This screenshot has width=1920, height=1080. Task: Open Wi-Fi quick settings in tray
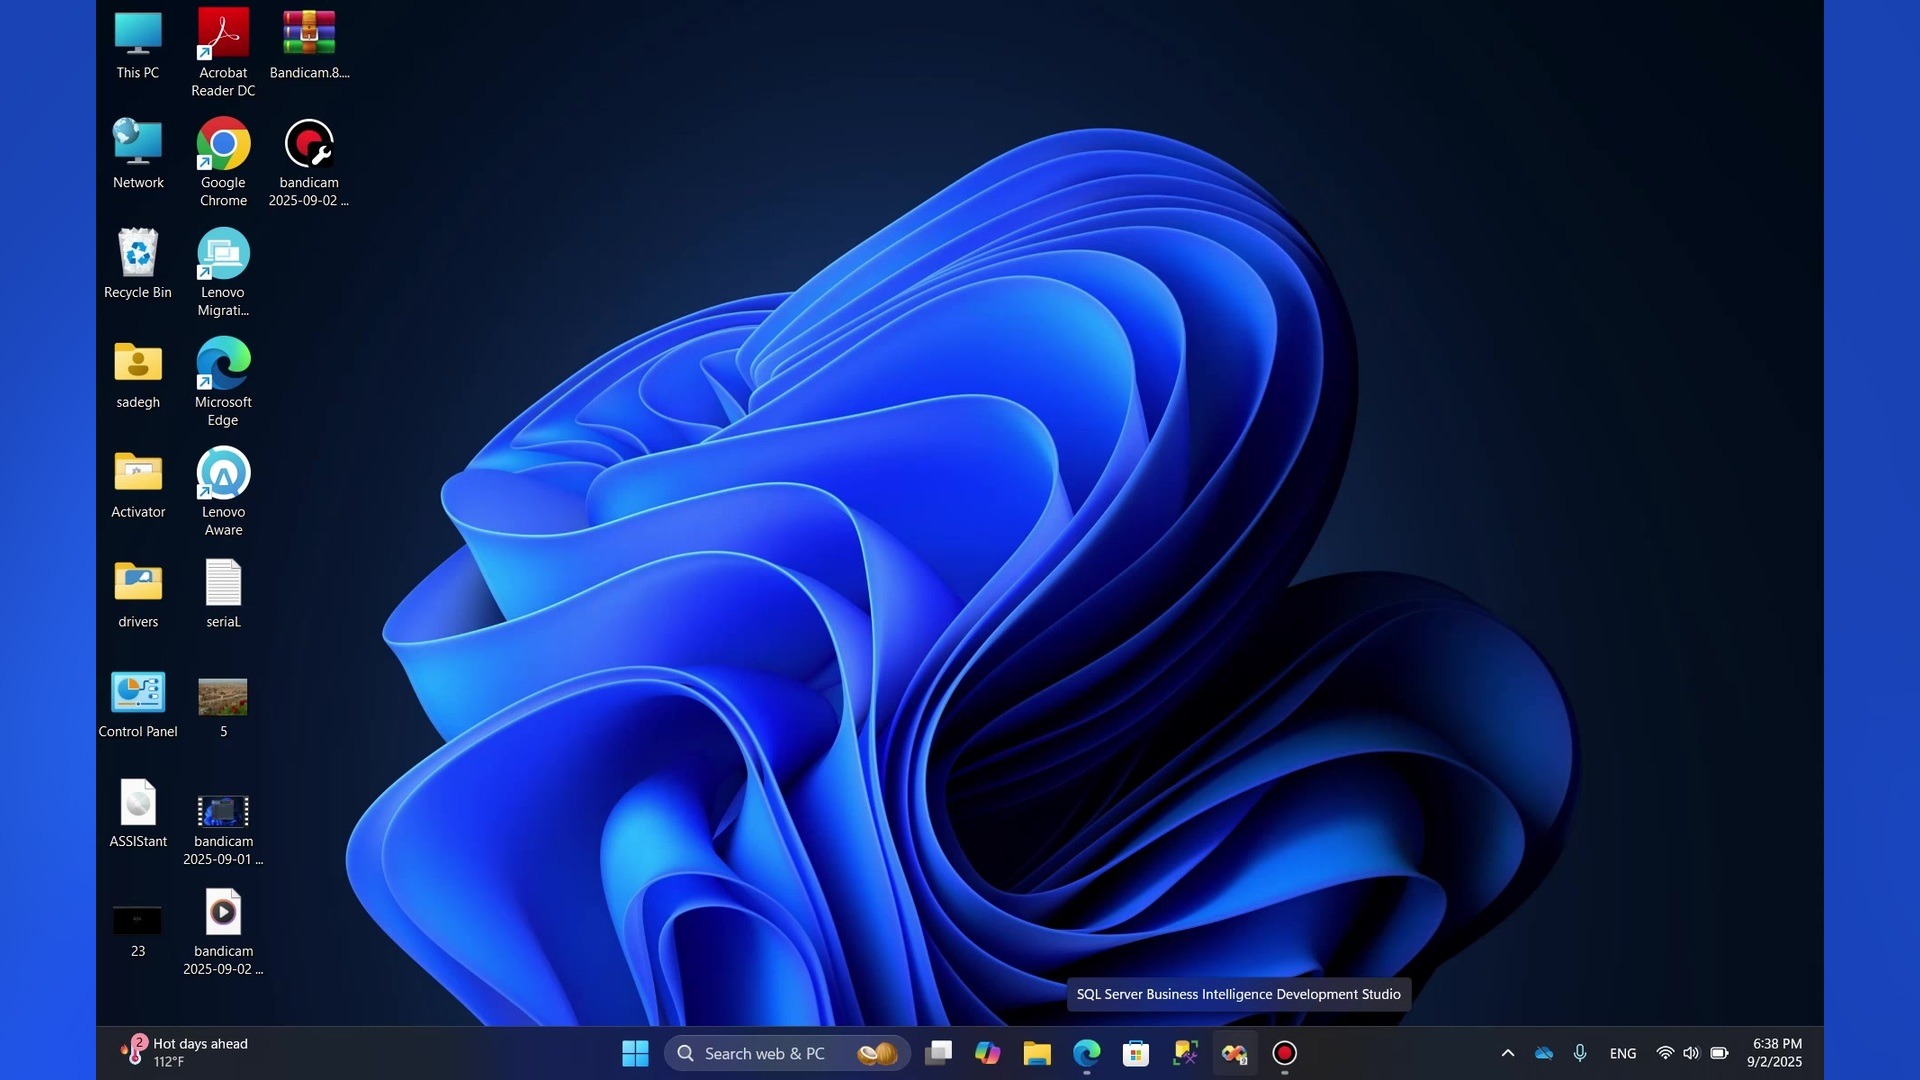[x=1665, y=1053]
